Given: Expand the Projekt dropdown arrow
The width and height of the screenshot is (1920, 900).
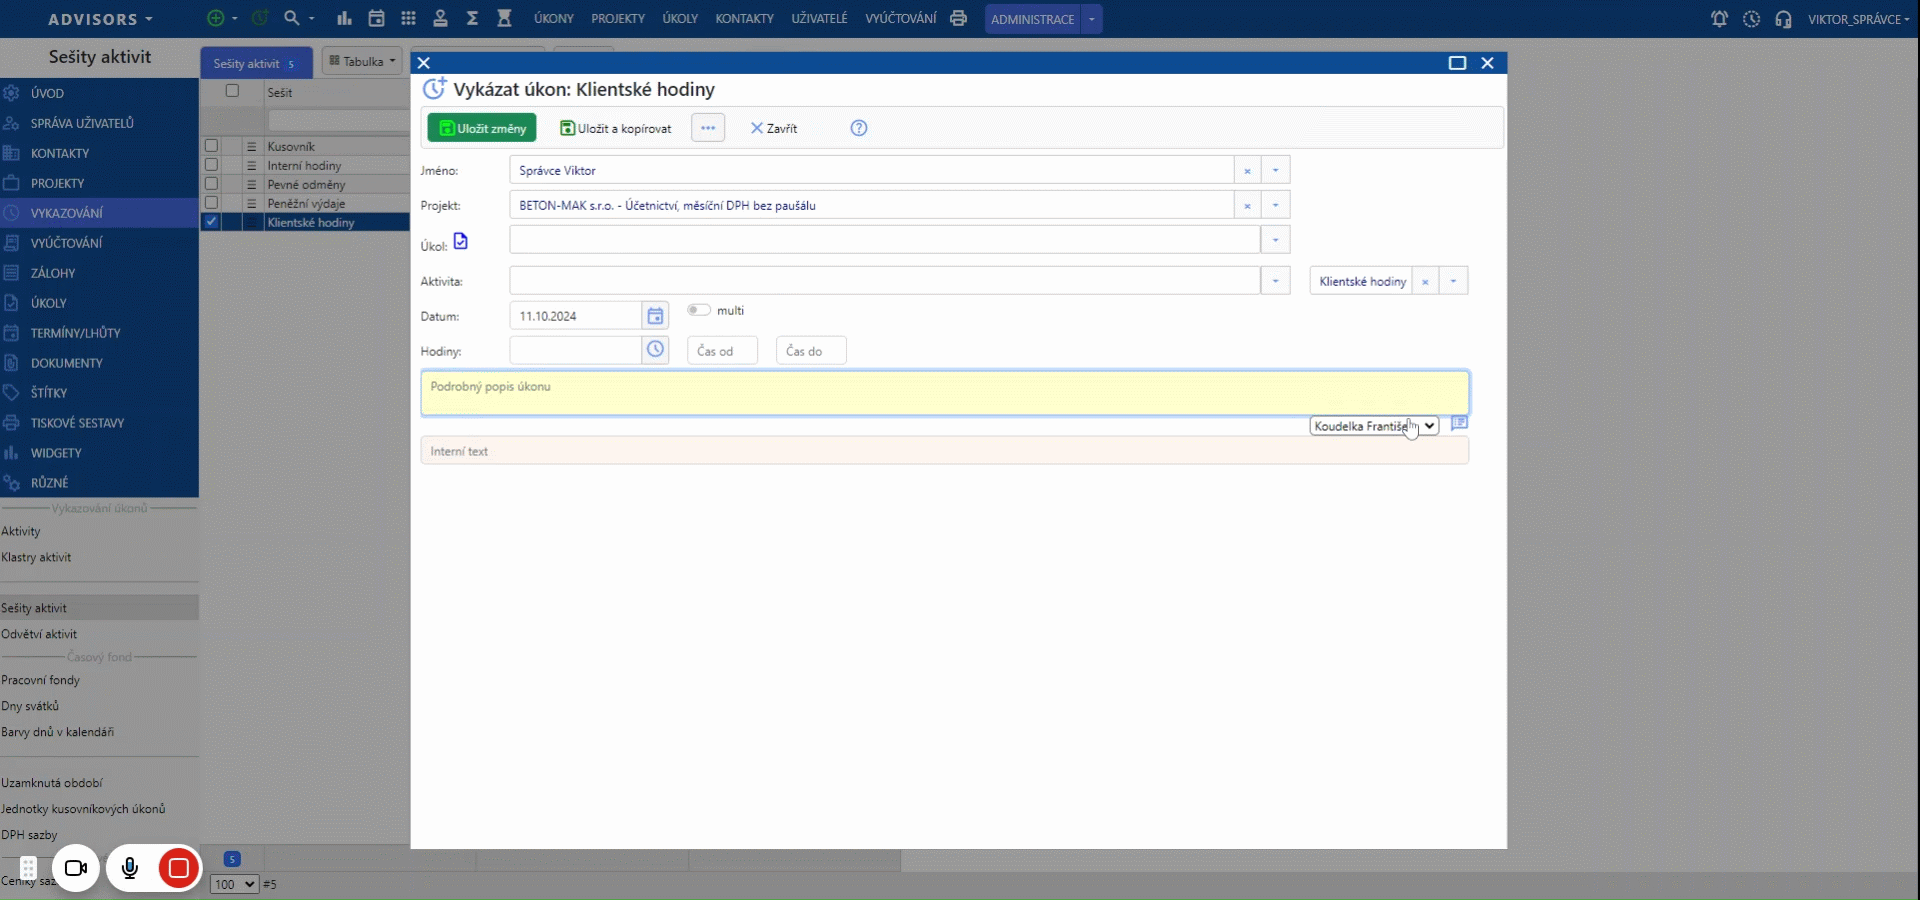Looking at the screenshot, I should click(x=1275, y=205).
